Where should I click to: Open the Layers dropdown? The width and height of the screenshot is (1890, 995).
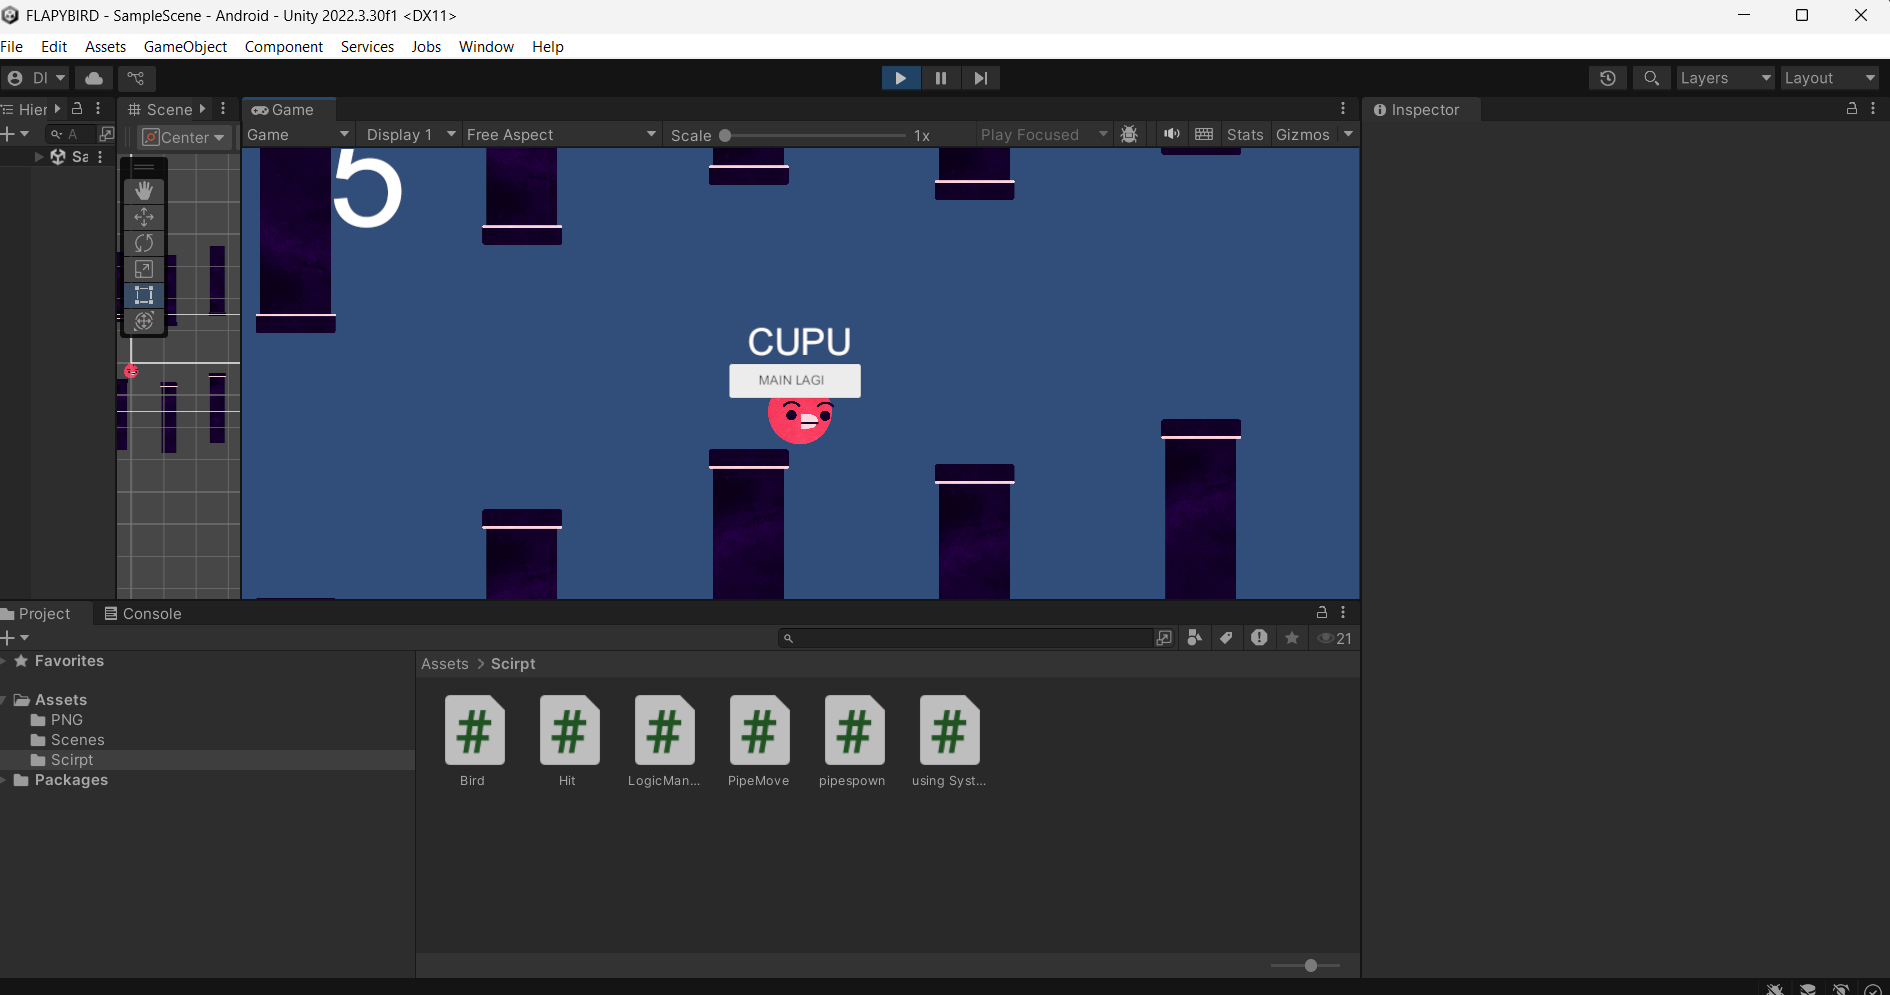tap(1724, 78)
